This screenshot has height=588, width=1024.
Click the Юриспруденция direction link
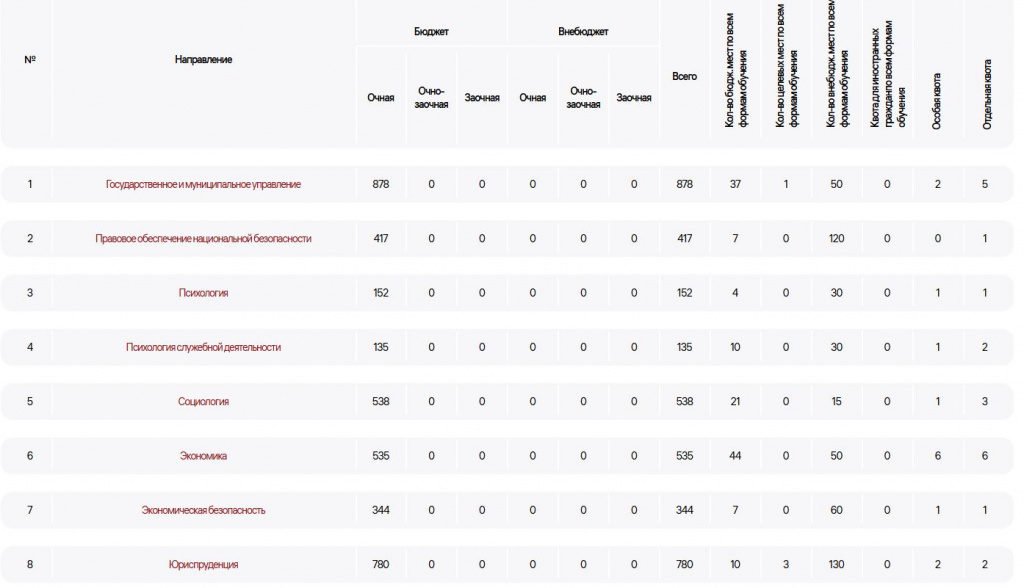[203, 565]
